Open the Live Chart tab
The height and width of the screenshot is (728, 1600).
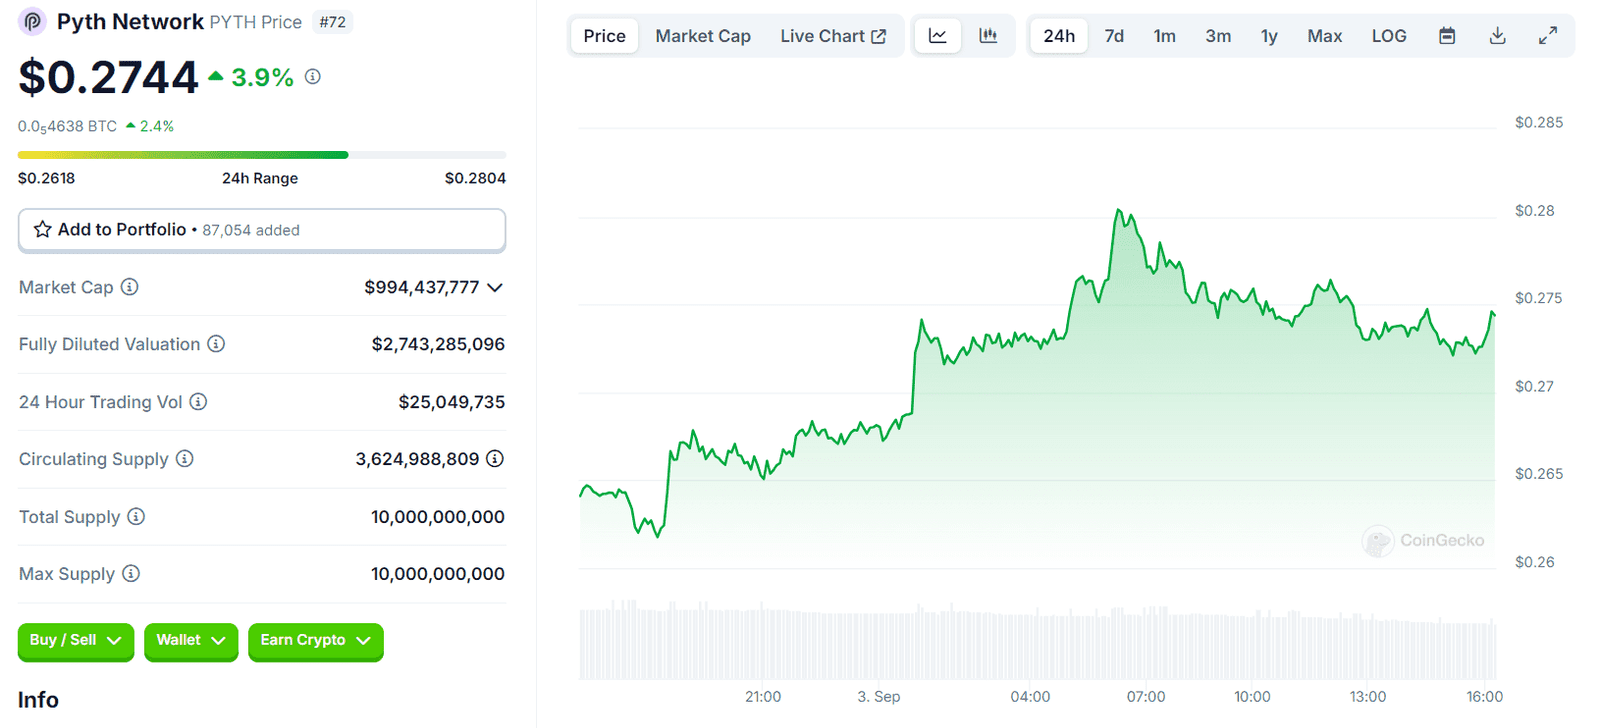pyautogui.click(x=833, y=36)
